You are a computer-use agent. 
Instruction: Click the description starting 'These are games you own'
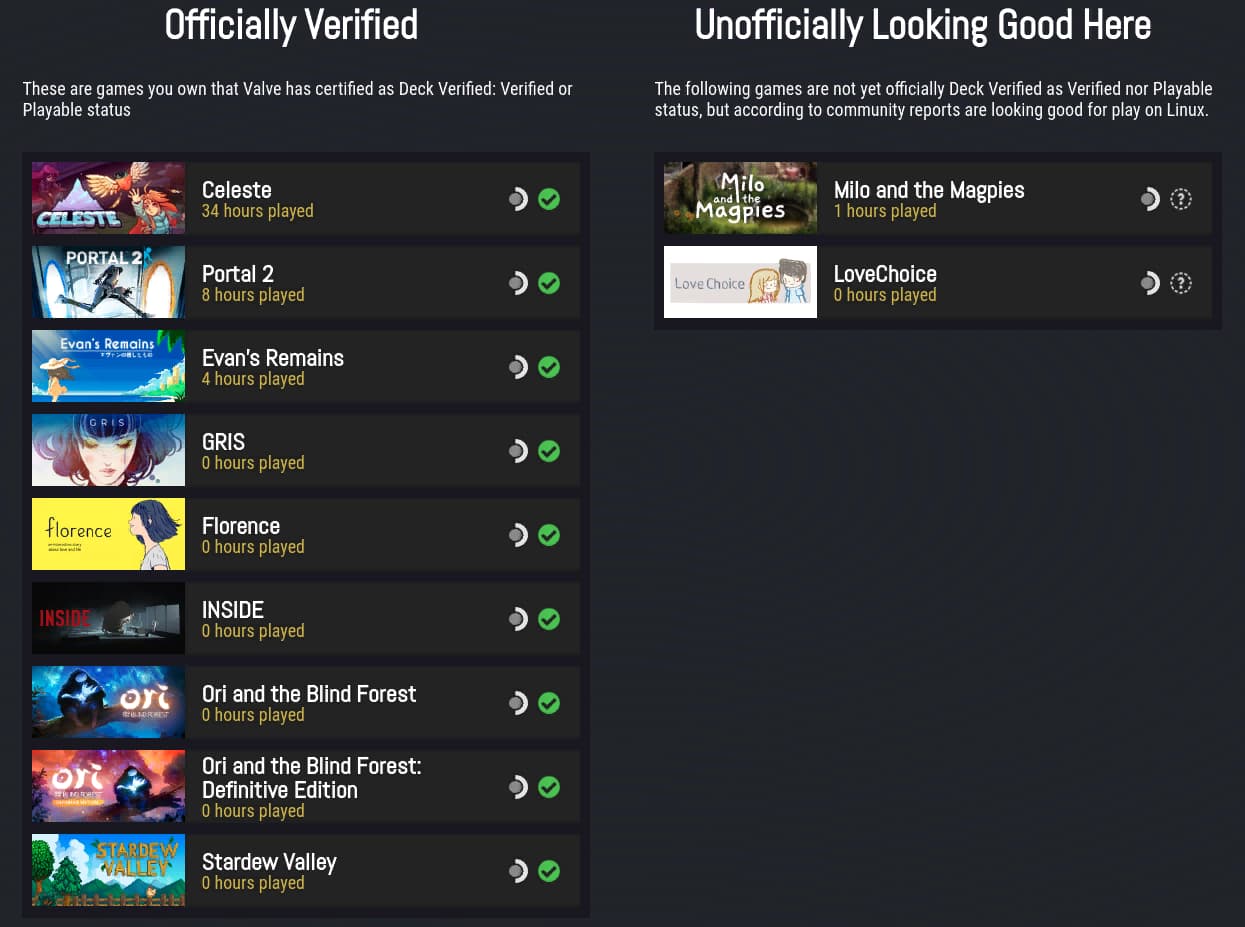point(298,99)
